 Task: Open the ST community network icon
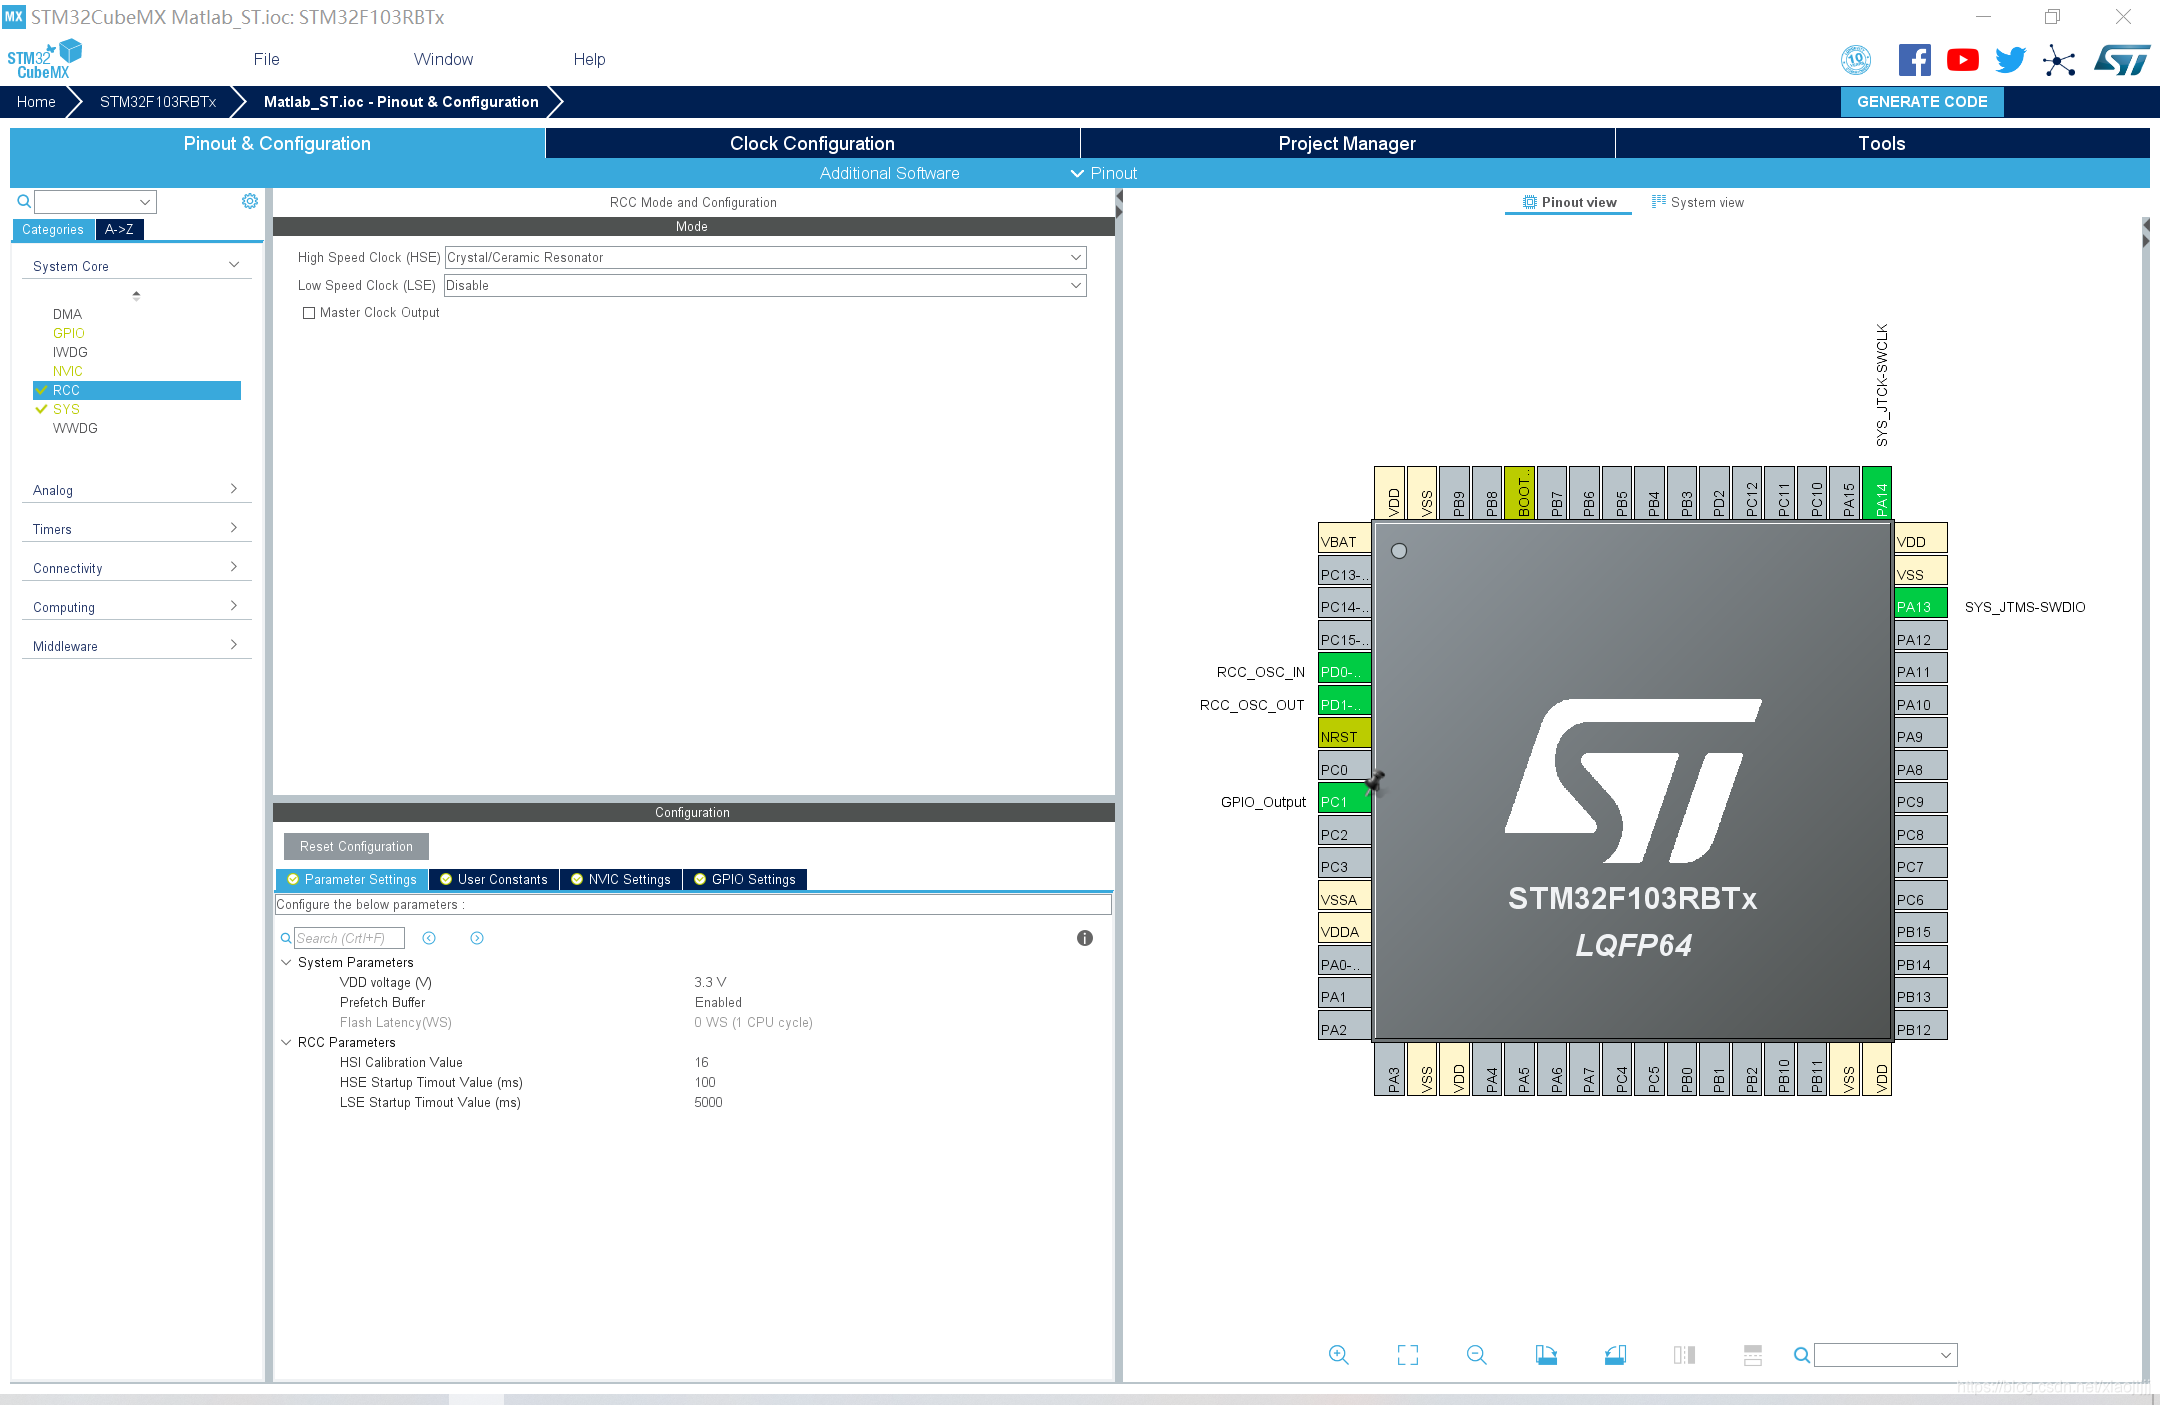[2059, 60]
